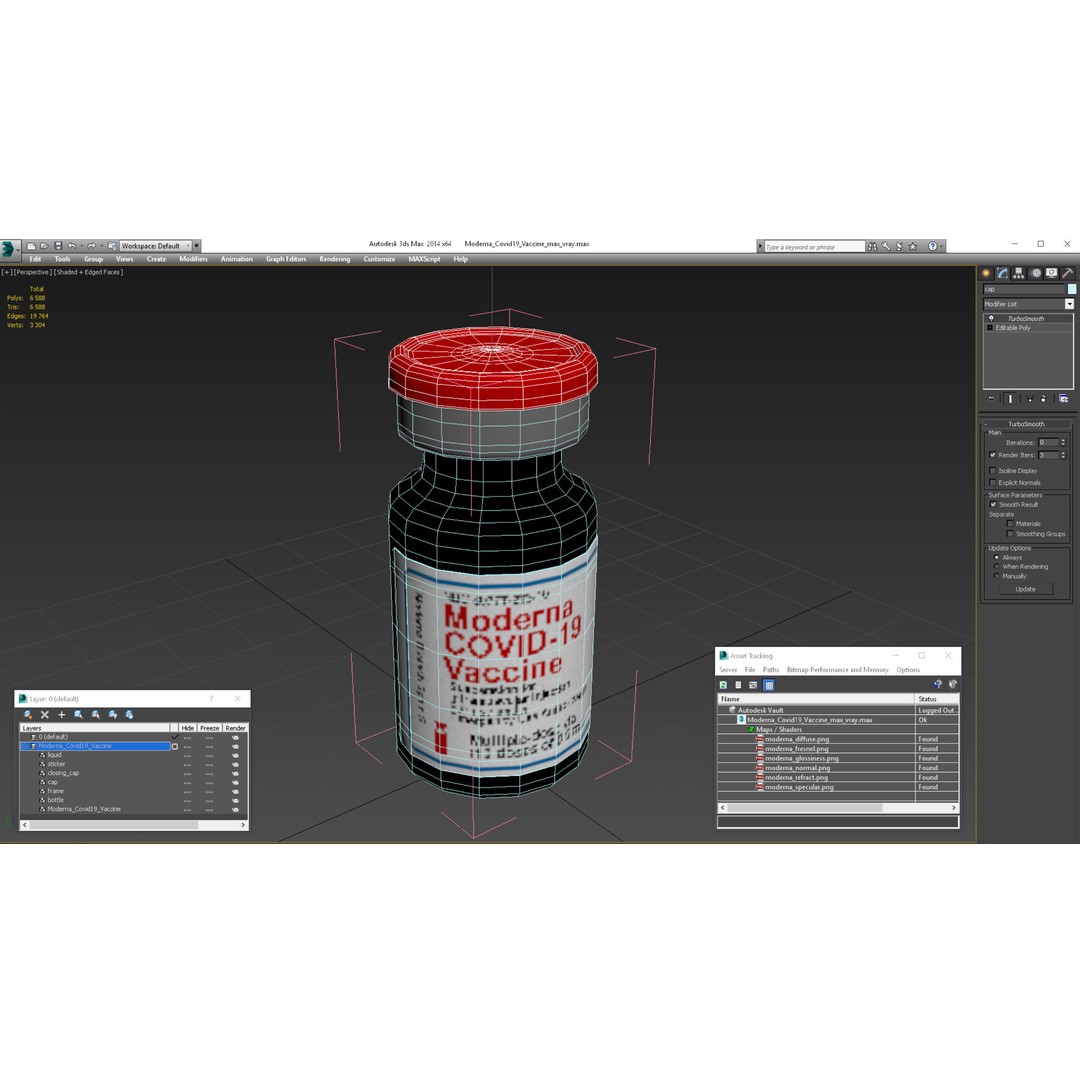Click the Asset Tracking horizontal scrollbar

(x=838, y=807)
